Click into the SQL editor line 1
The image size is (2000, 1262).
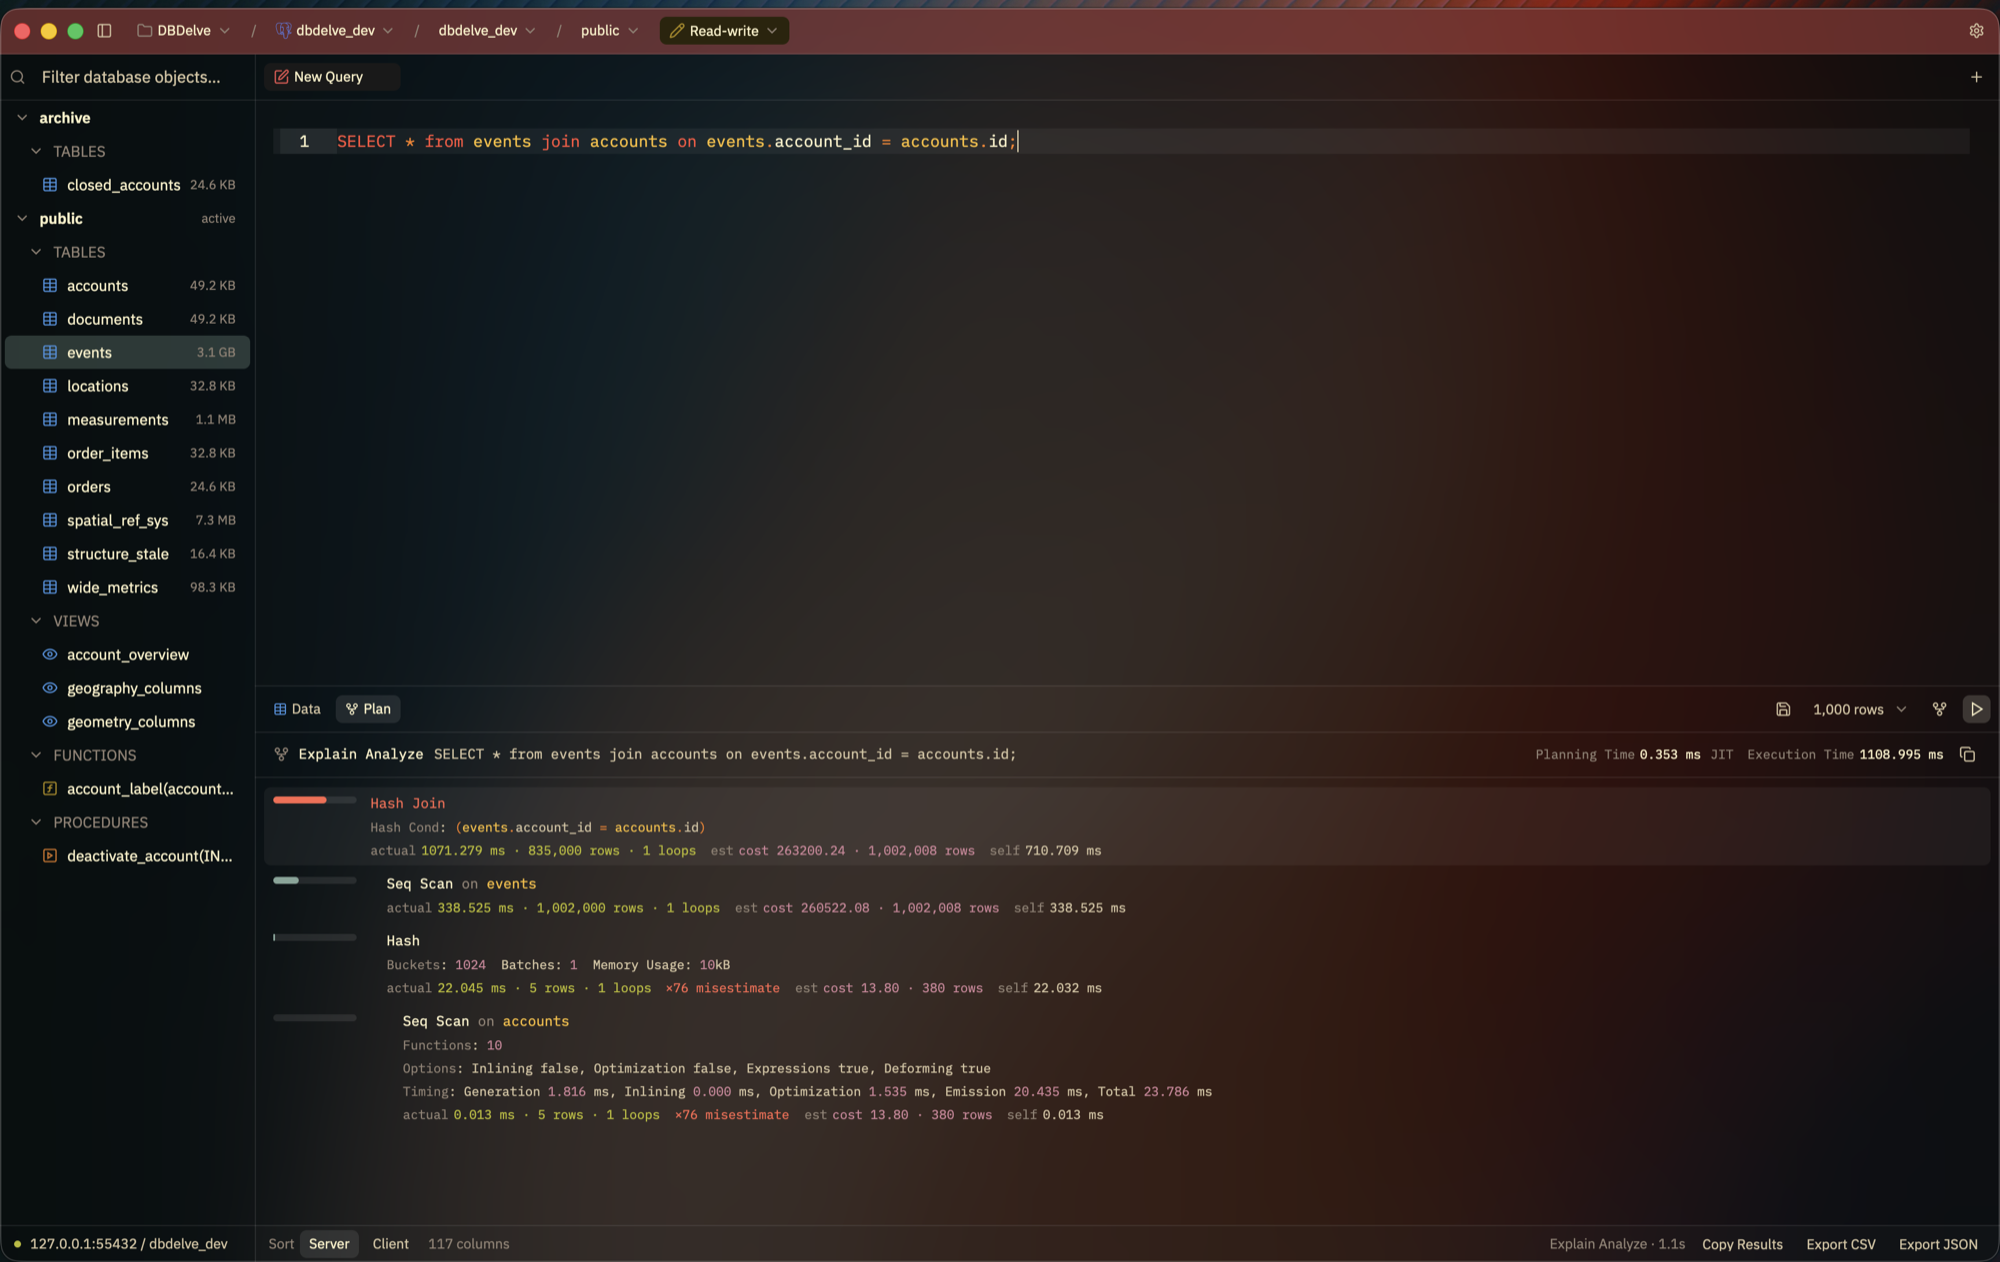pos(1120,141)
